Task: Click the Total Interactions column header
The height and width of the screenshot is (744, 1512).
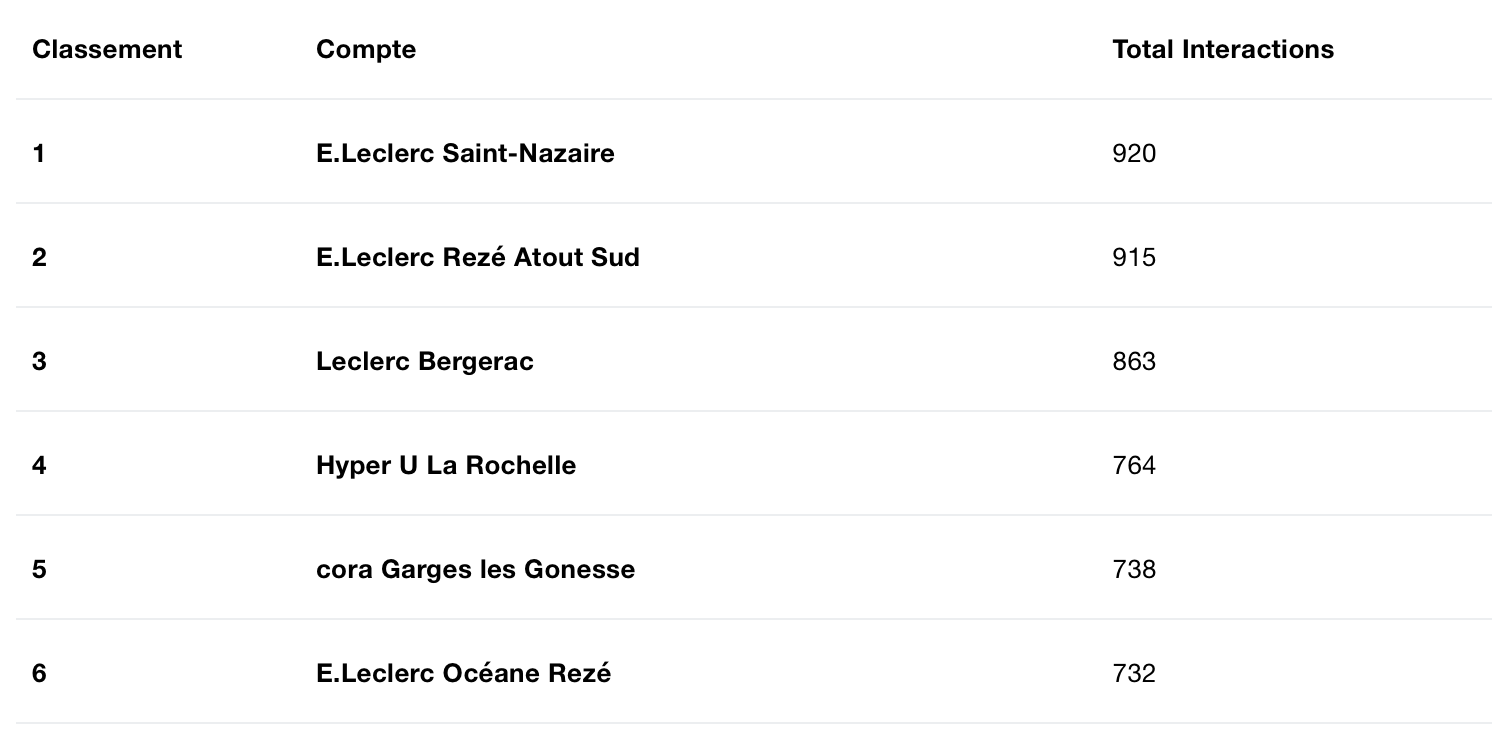Action: [1223, 49]
